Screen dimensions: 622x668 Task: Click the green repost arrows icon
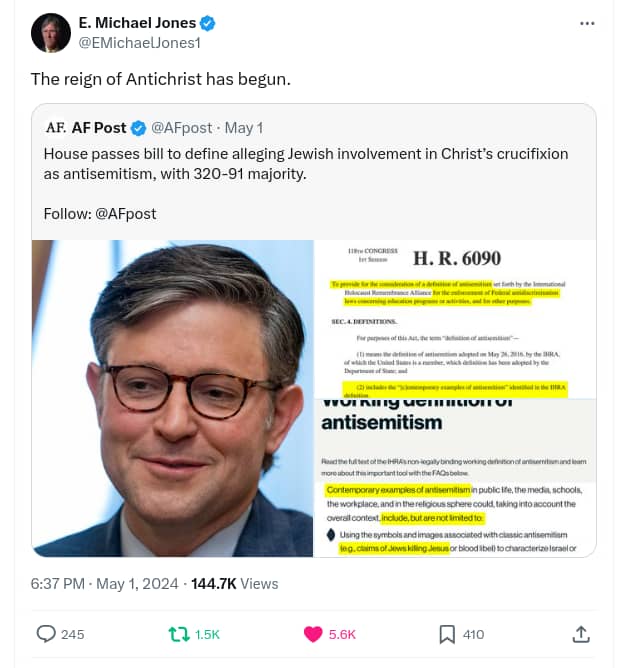pos(179,634)
